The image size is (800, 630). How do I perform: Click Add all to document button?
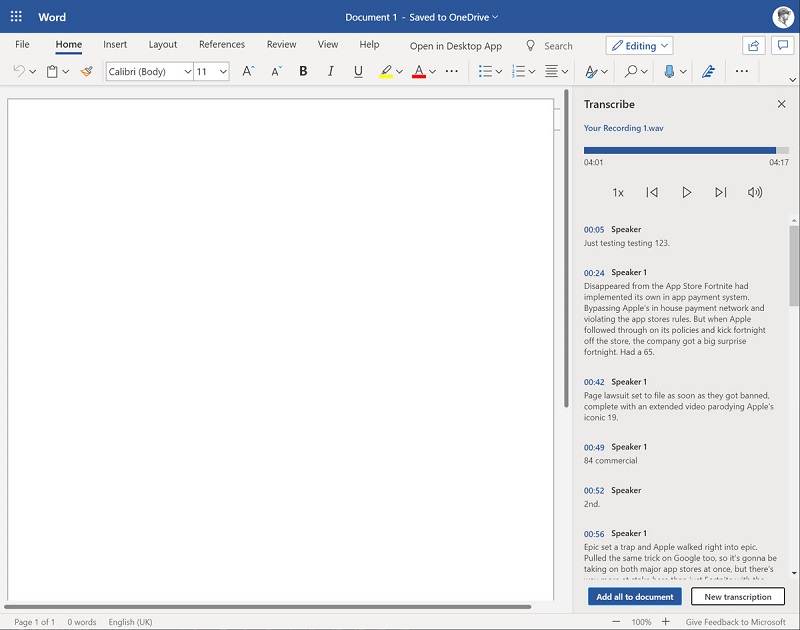pos(634,597)
